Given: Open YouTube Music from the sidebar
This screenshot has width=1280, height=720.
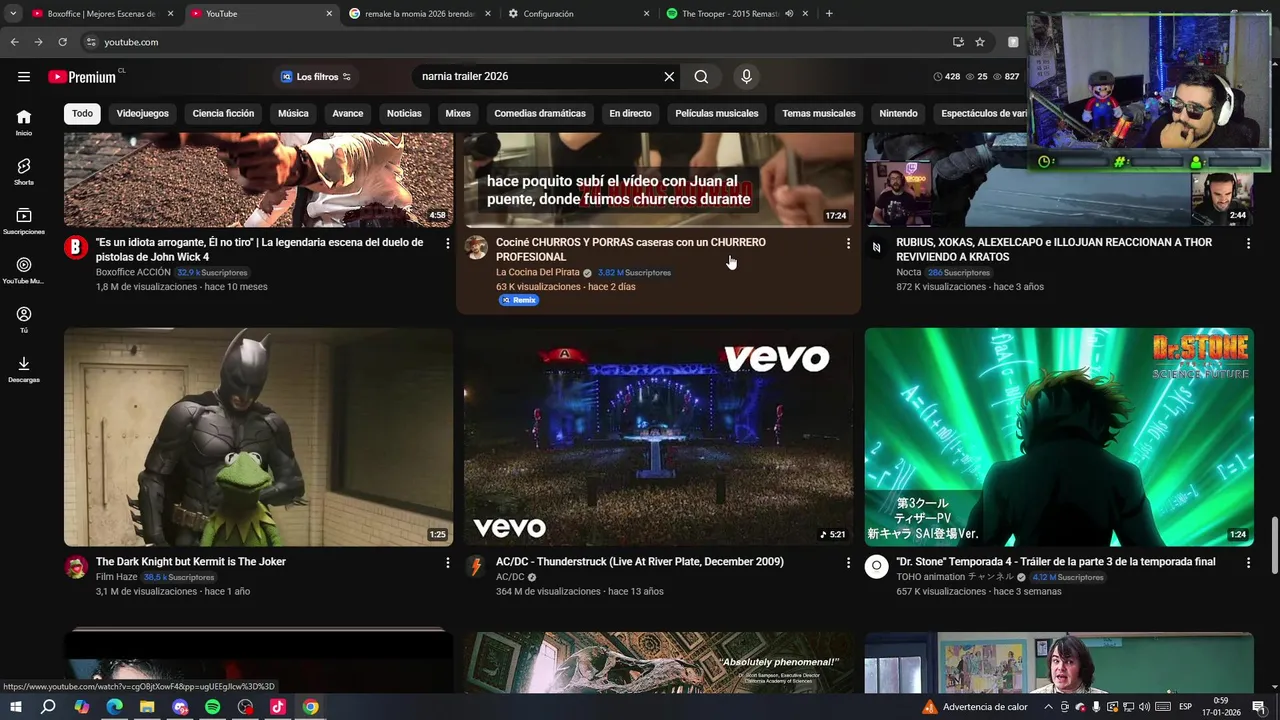Looking at the screenshot, I should (24, 270).
